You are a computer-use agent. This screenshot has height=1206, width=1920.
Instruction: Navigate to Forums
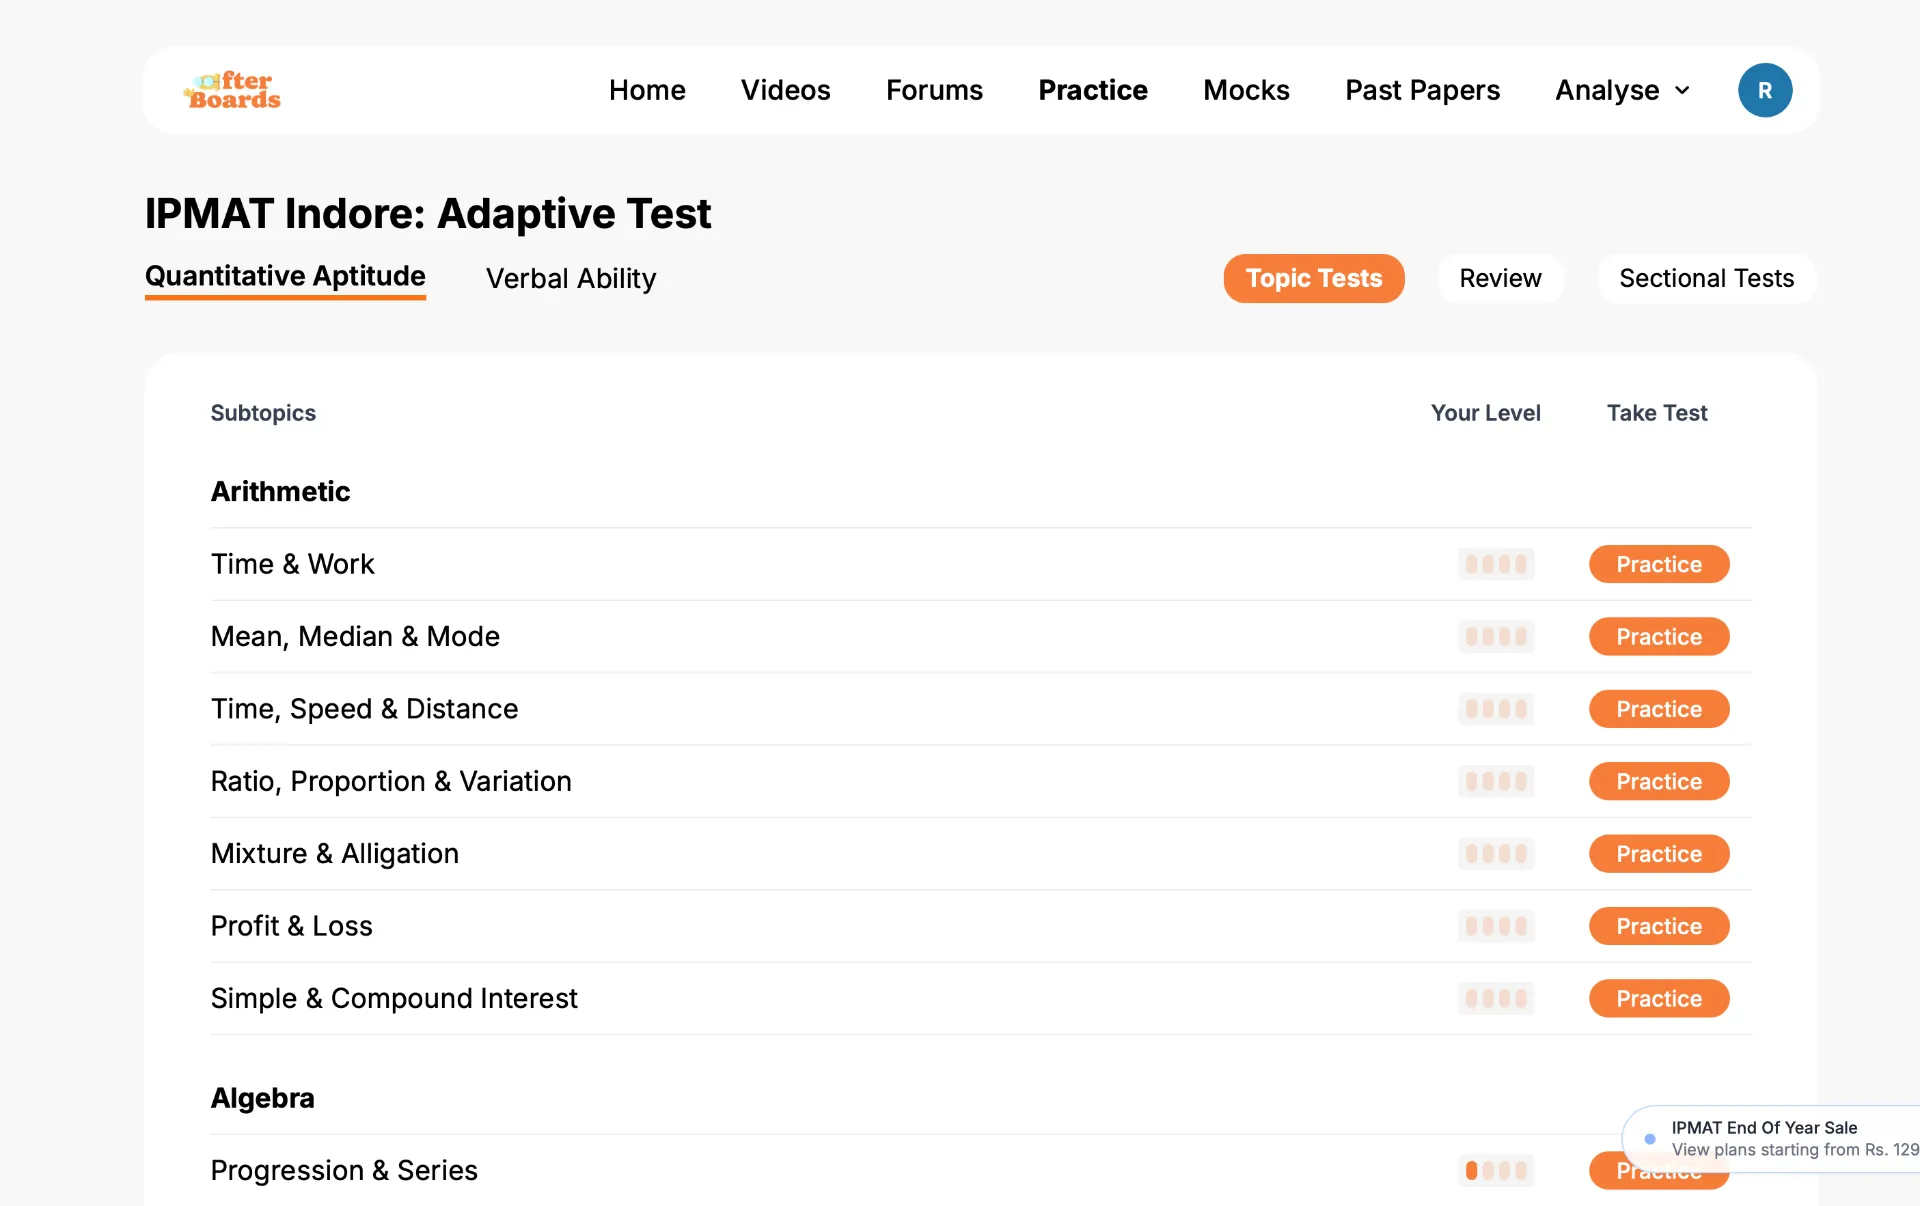point(934,90)
